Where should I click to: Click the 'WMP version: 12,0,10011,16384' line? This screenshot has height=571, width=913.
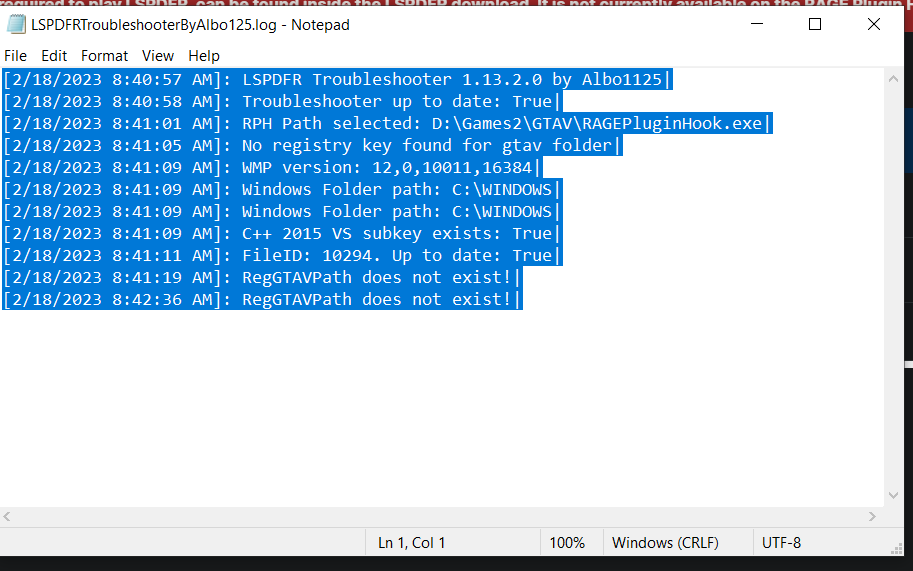click(x=273, y=168)
